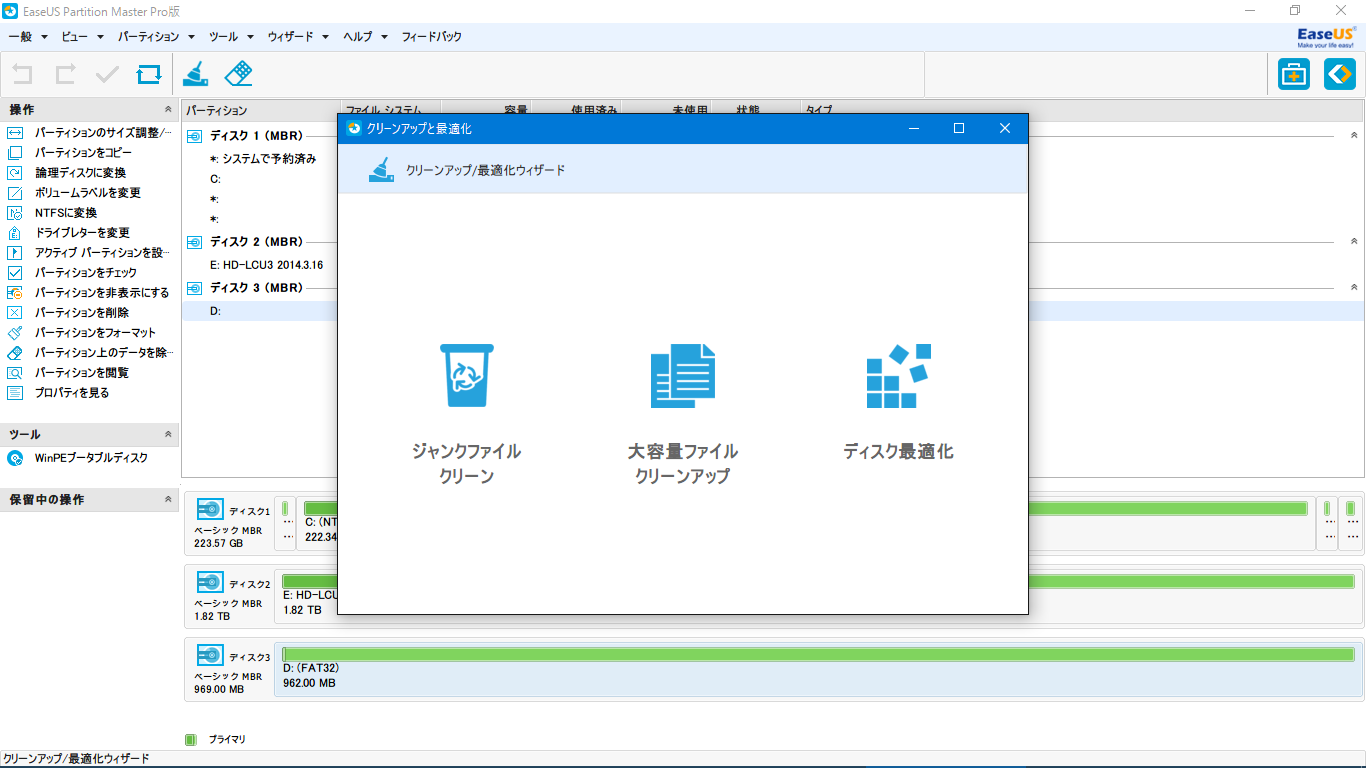Click the EaseUS logo top right
1366x768 pixels.
[x=1327, y=37]
